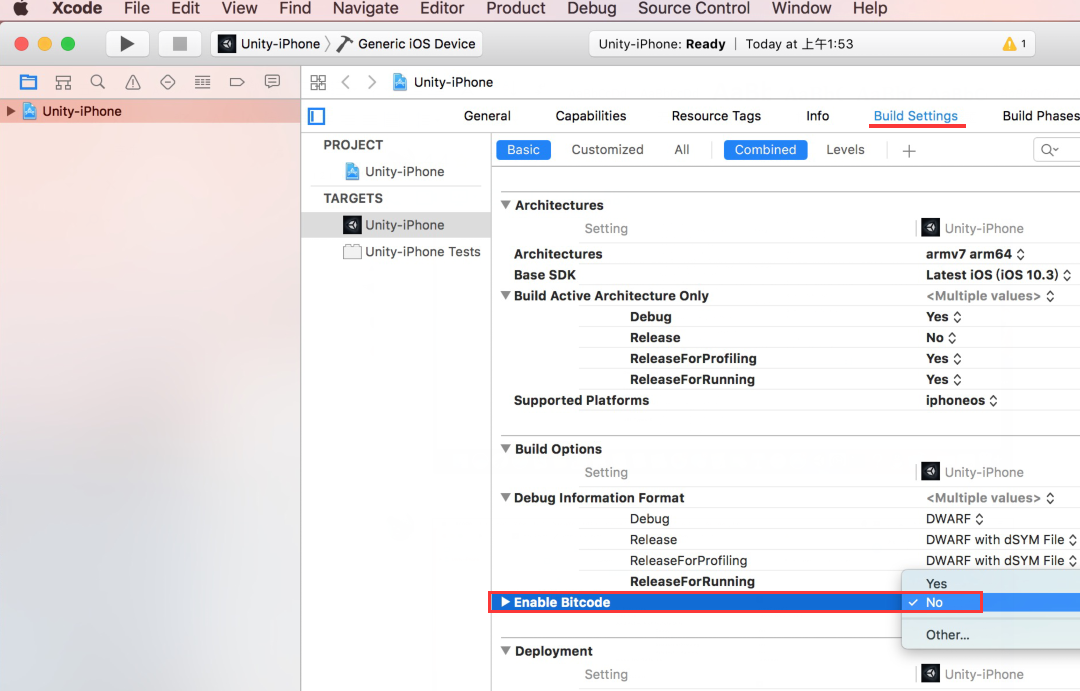This screenshot has width=1080, height=691.
Task: Click the related items grid icon
Action: click(x=318, y=83)
